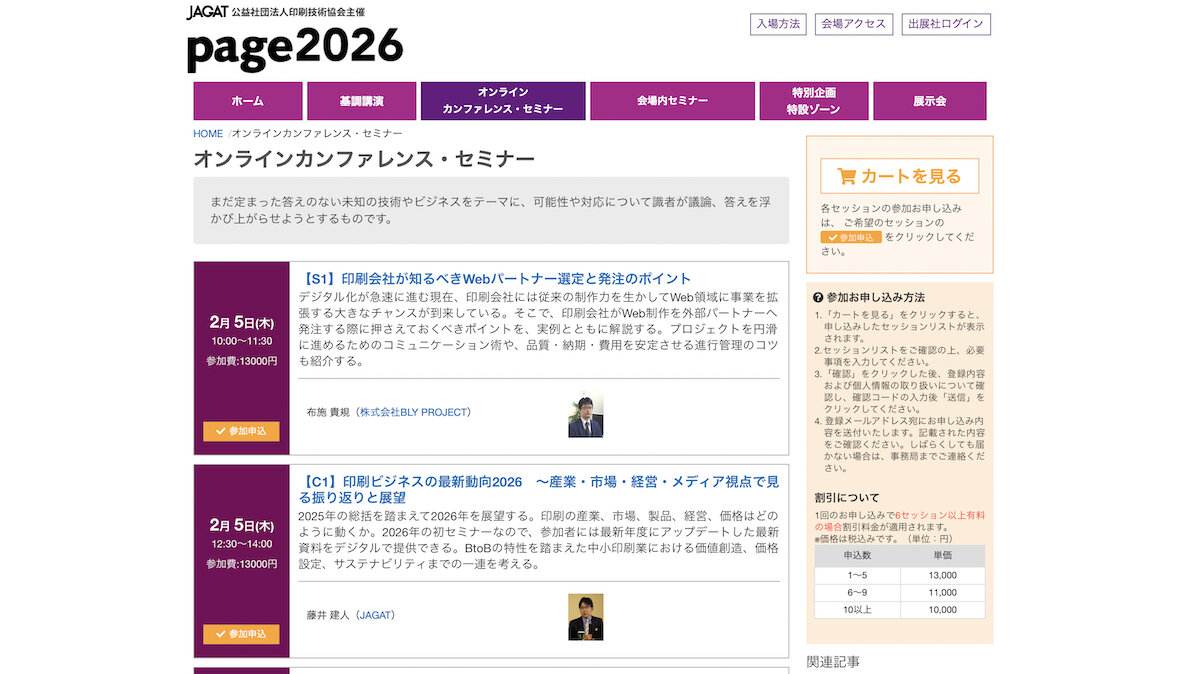Click 出展社ログイン button
1200x674 pixels.
click(945, 24)
